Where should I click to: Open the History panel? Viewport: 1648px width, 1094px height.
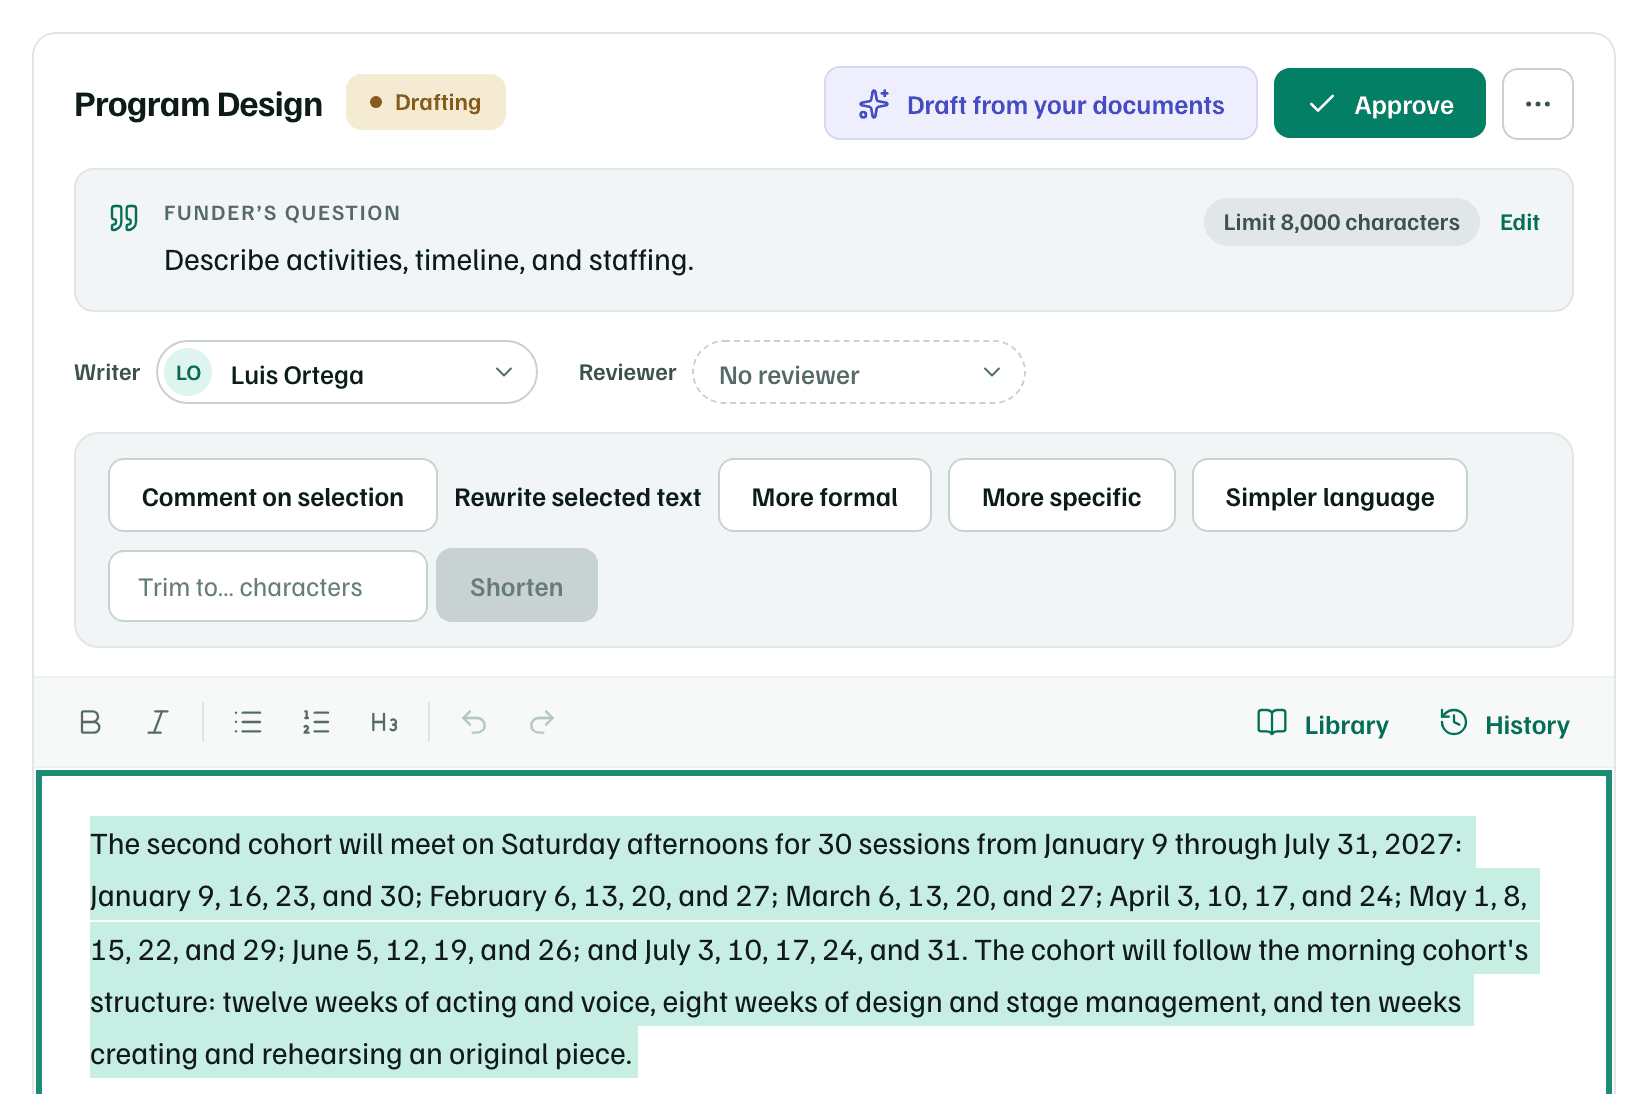1504,724
